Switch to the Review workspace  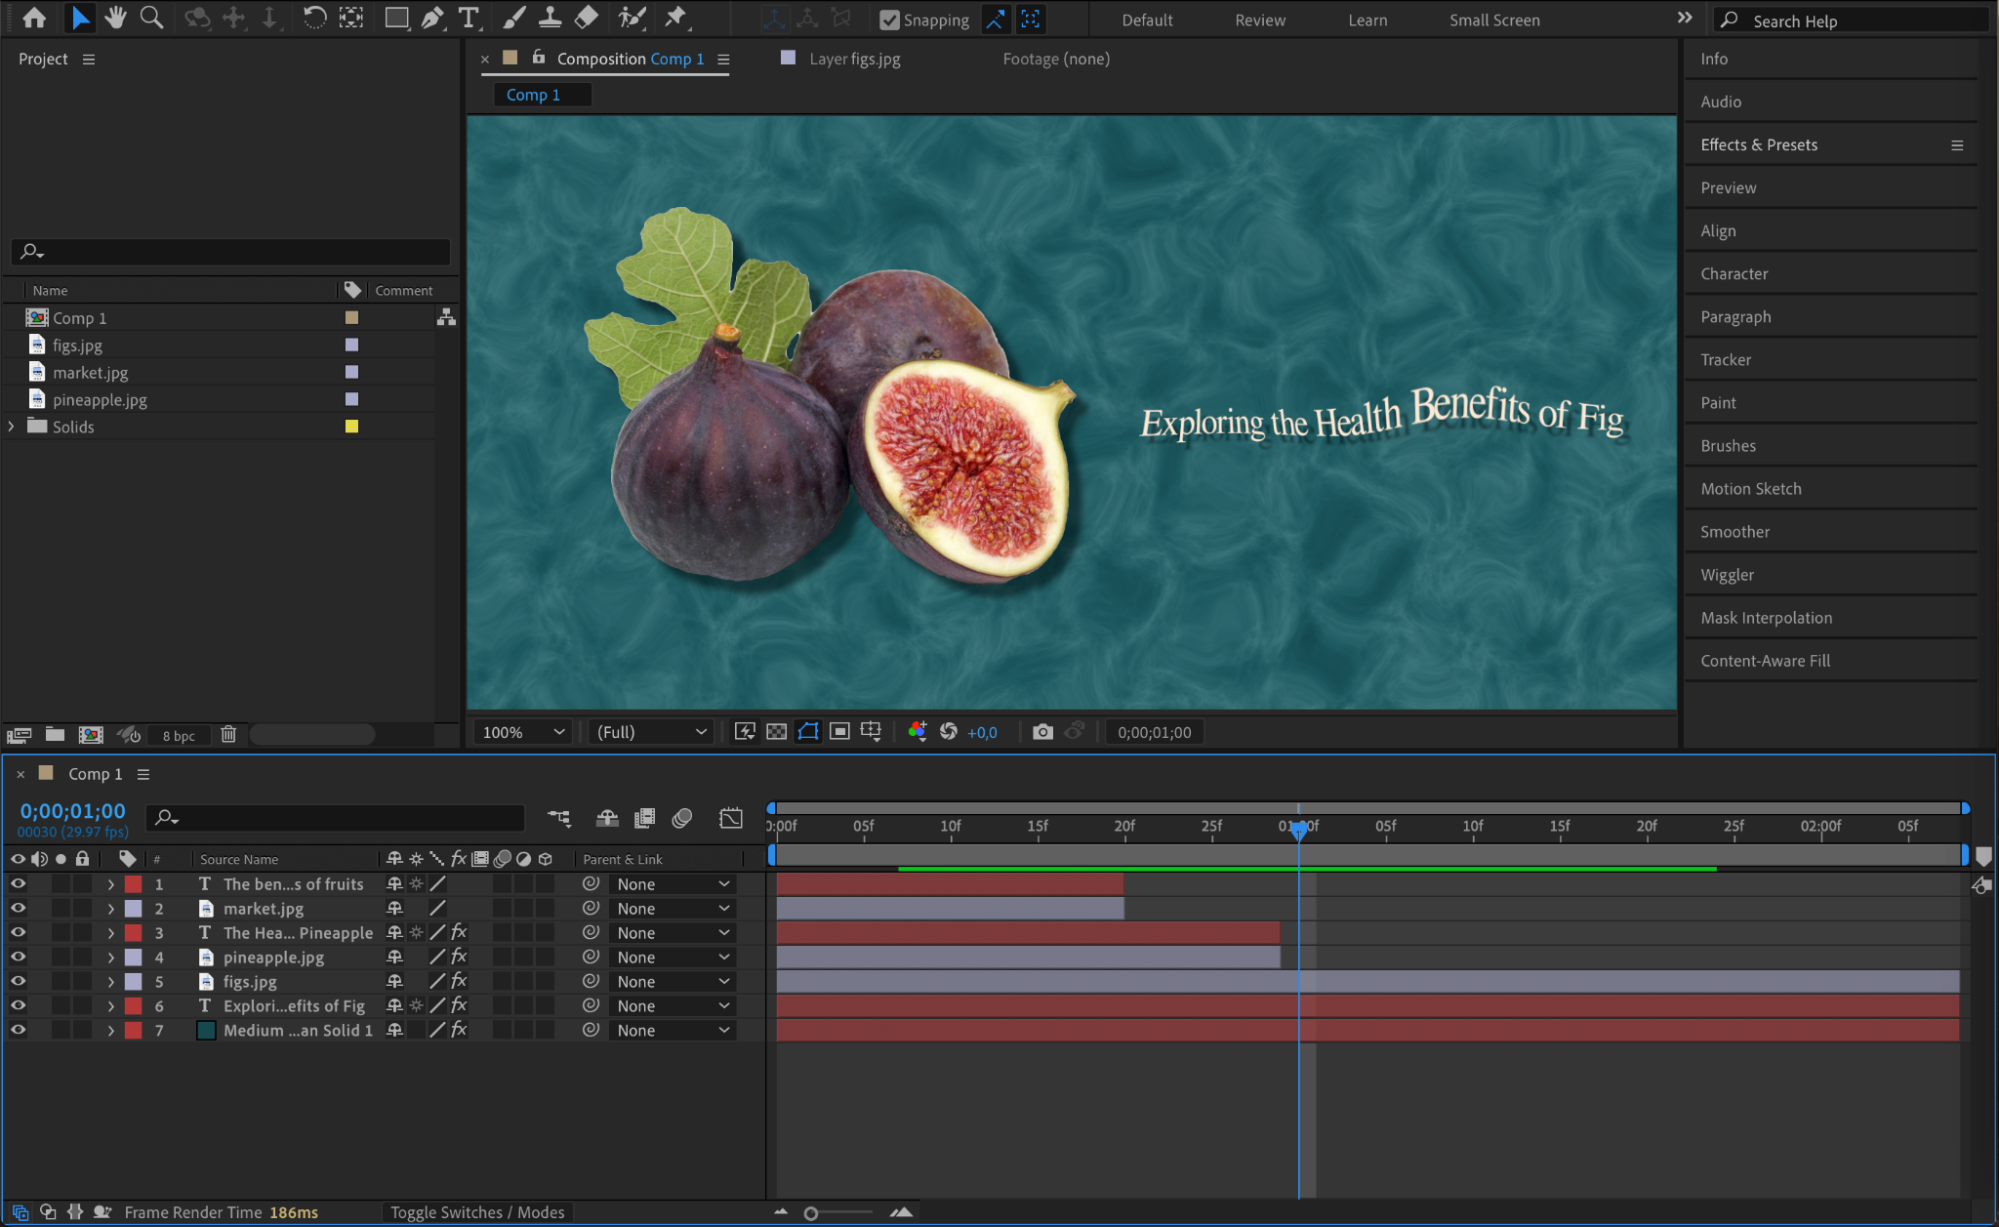coord(1259,20)
